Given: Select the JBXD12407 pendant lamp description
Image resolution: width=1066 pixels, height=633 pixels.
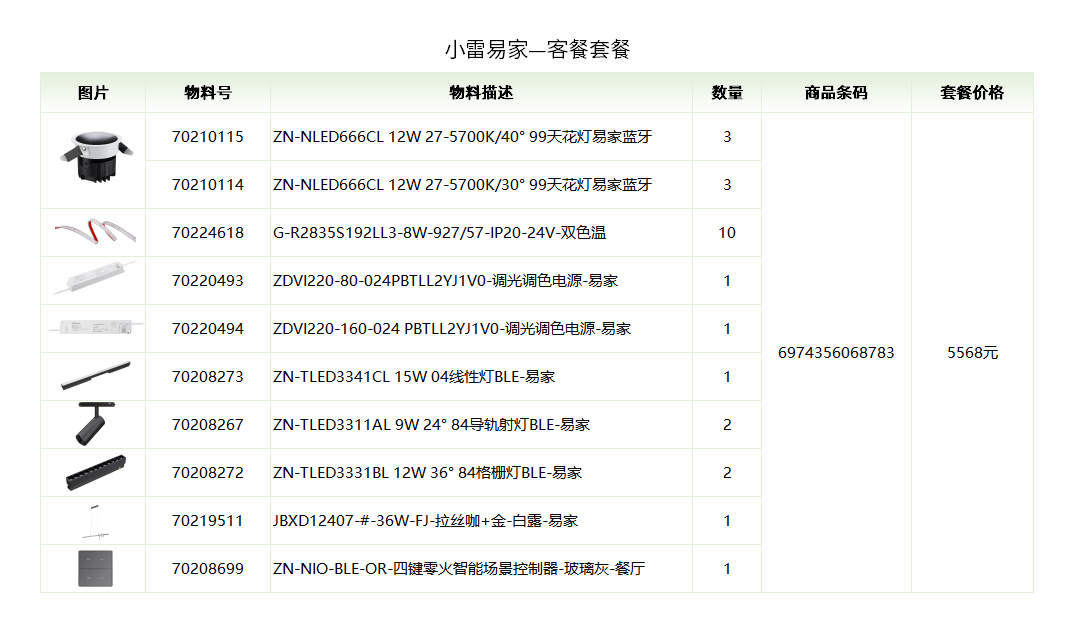Looking at the screenshot, I should (x=425, y=521).
